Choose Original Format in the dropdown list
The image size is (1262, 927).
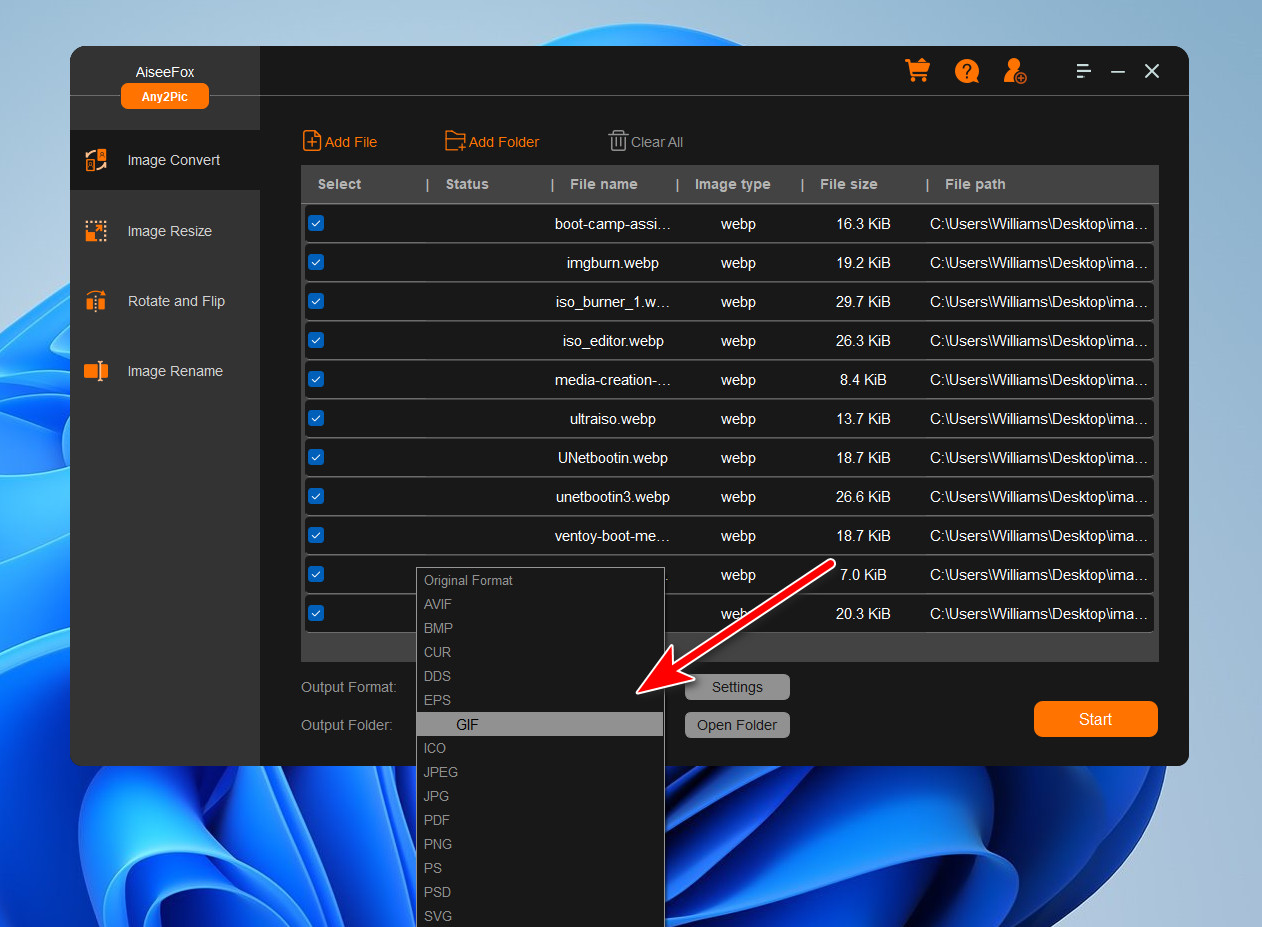540,580
